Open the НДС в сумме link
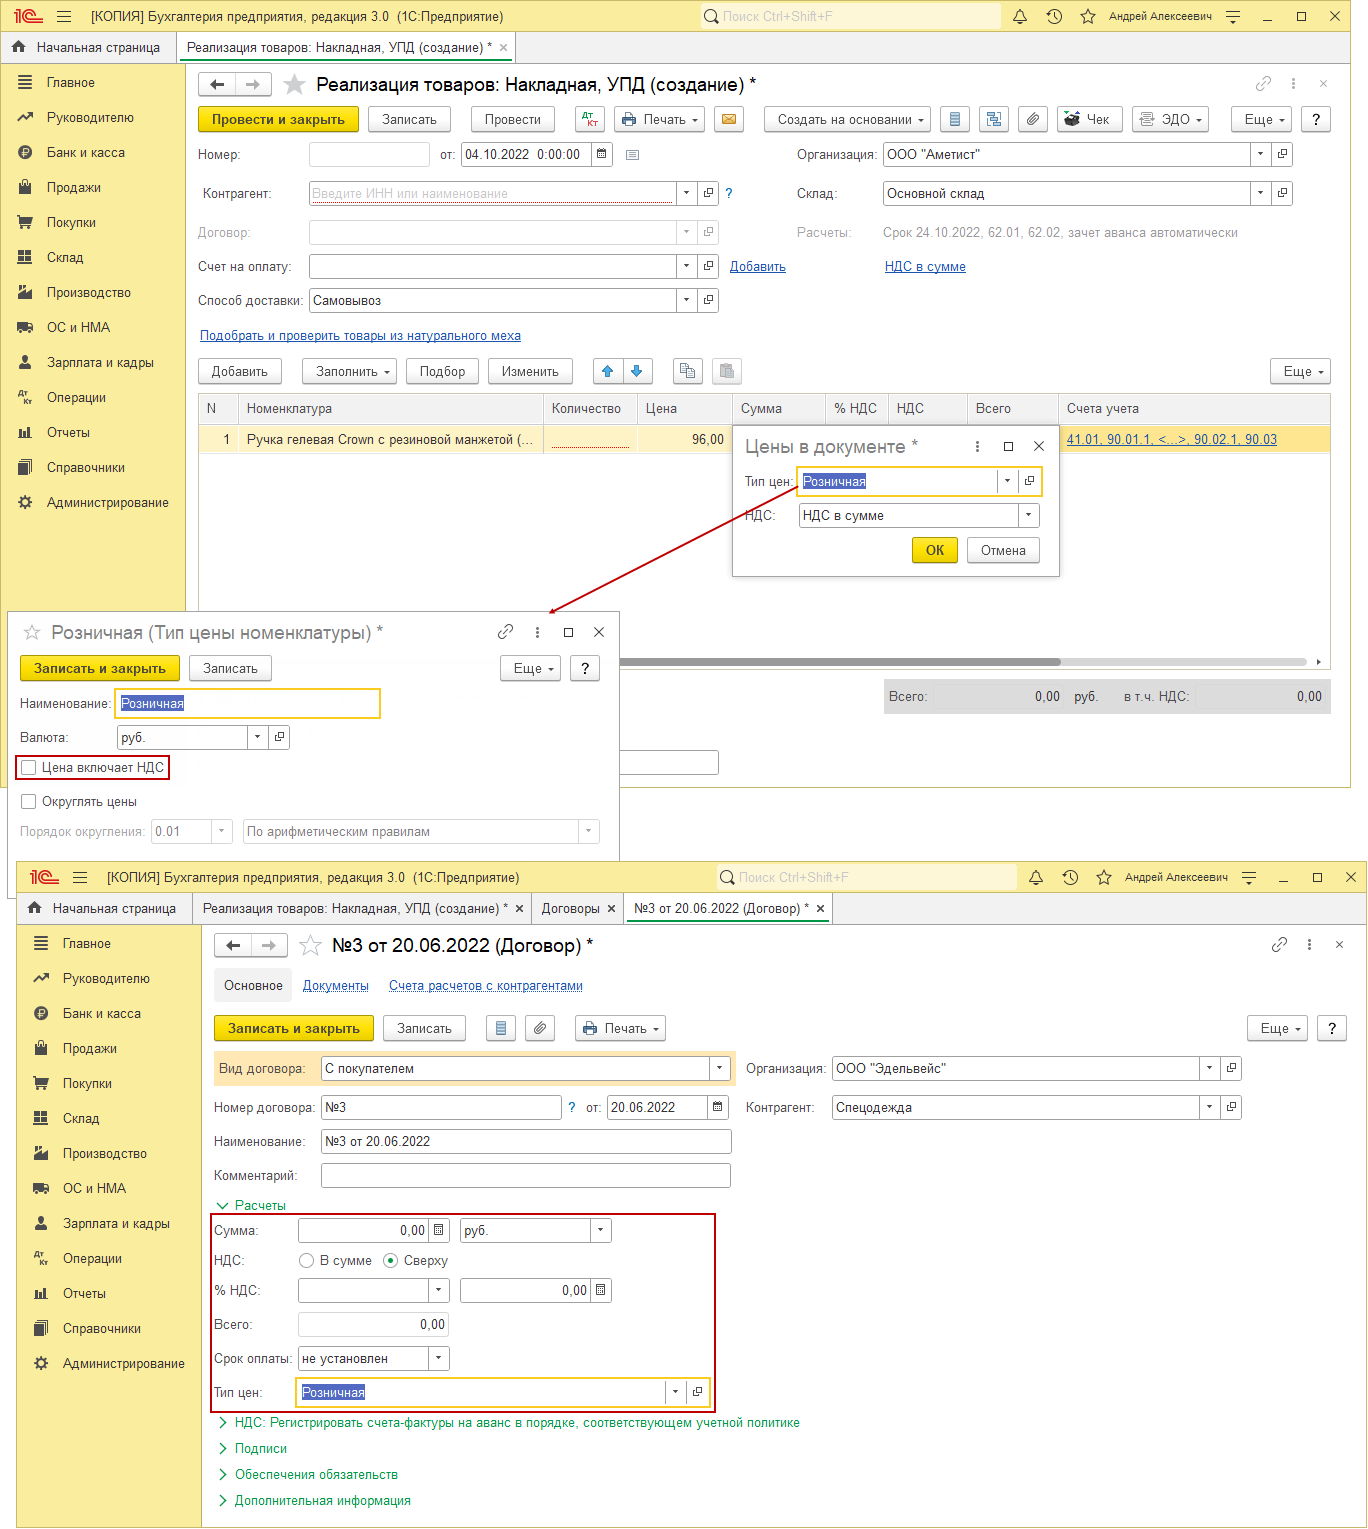The image size is (1368, 1529). point(925,266)
